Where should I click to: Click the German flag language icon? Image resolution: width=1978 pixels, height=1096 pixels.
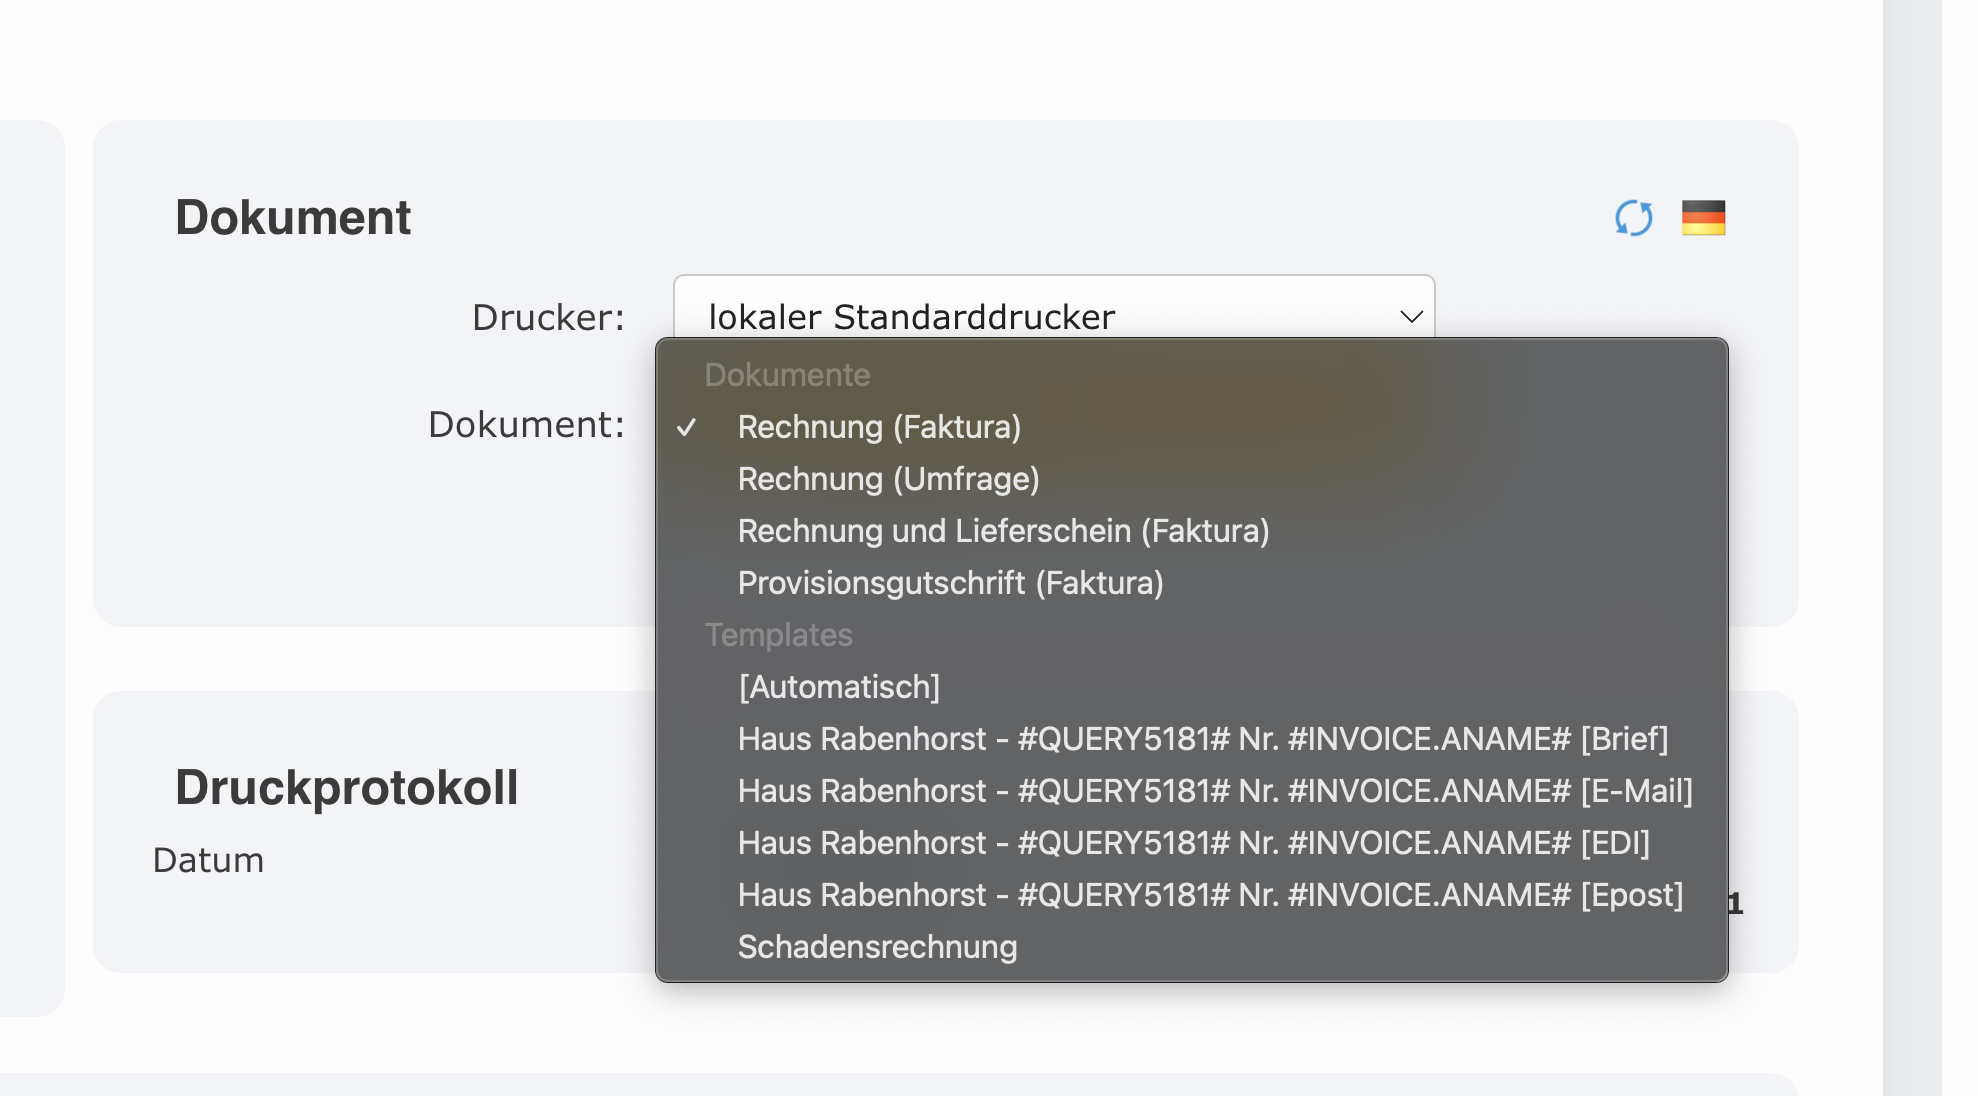click(x=1703, y=218)
